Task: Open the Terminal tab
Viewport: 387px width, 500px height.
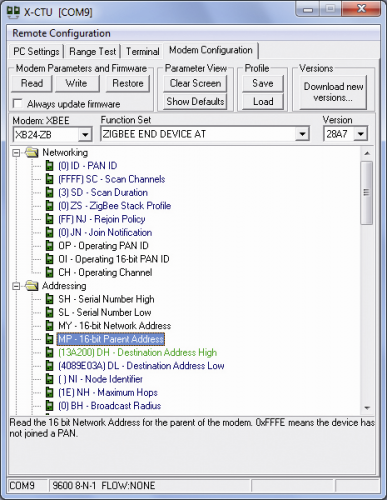Action: click(143, 52)
